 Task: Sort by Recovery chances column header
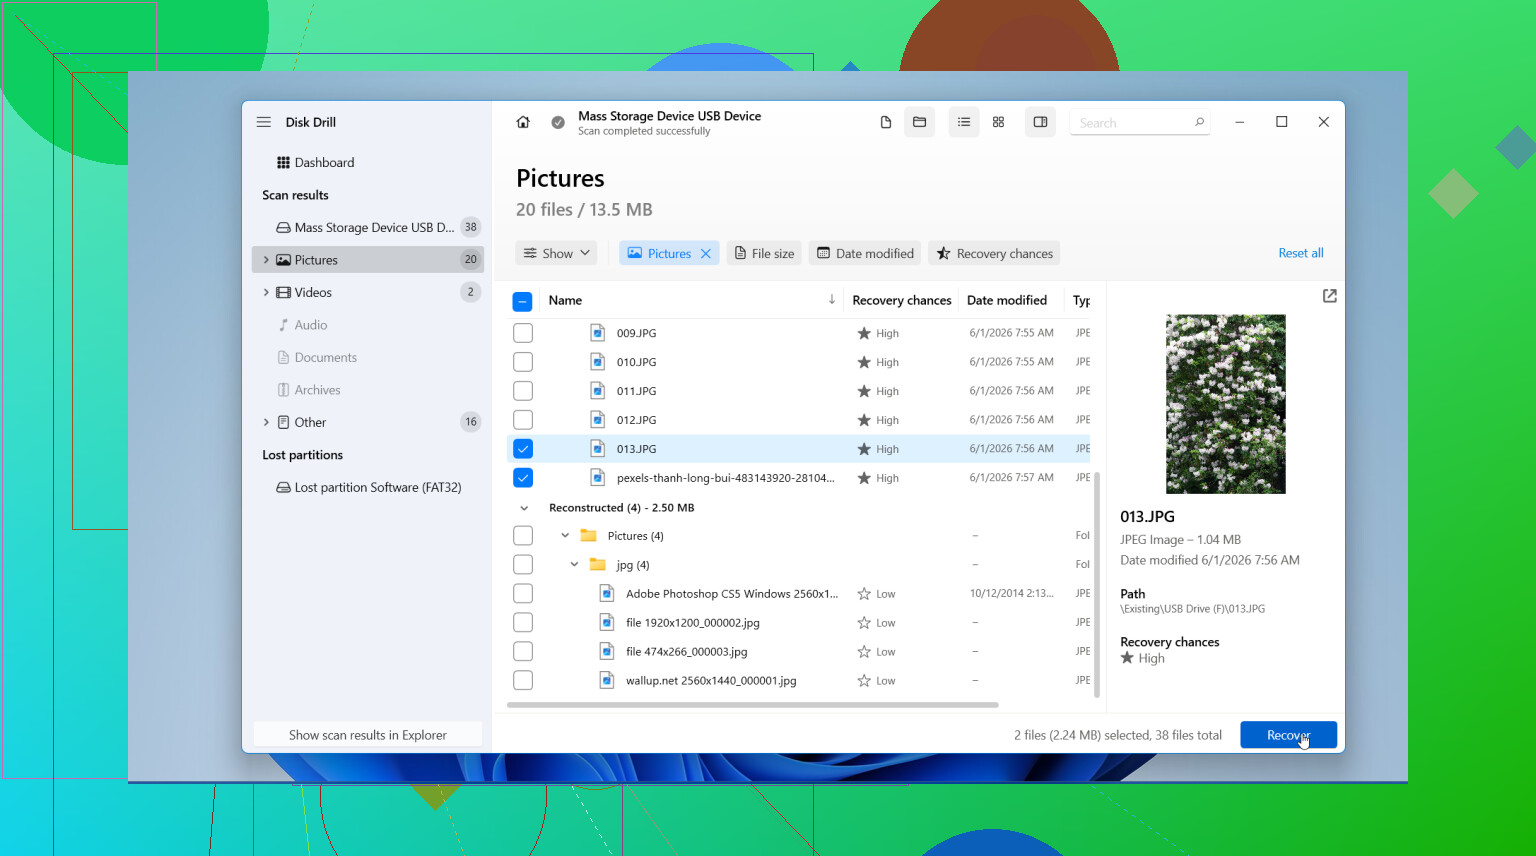(901, 300)
